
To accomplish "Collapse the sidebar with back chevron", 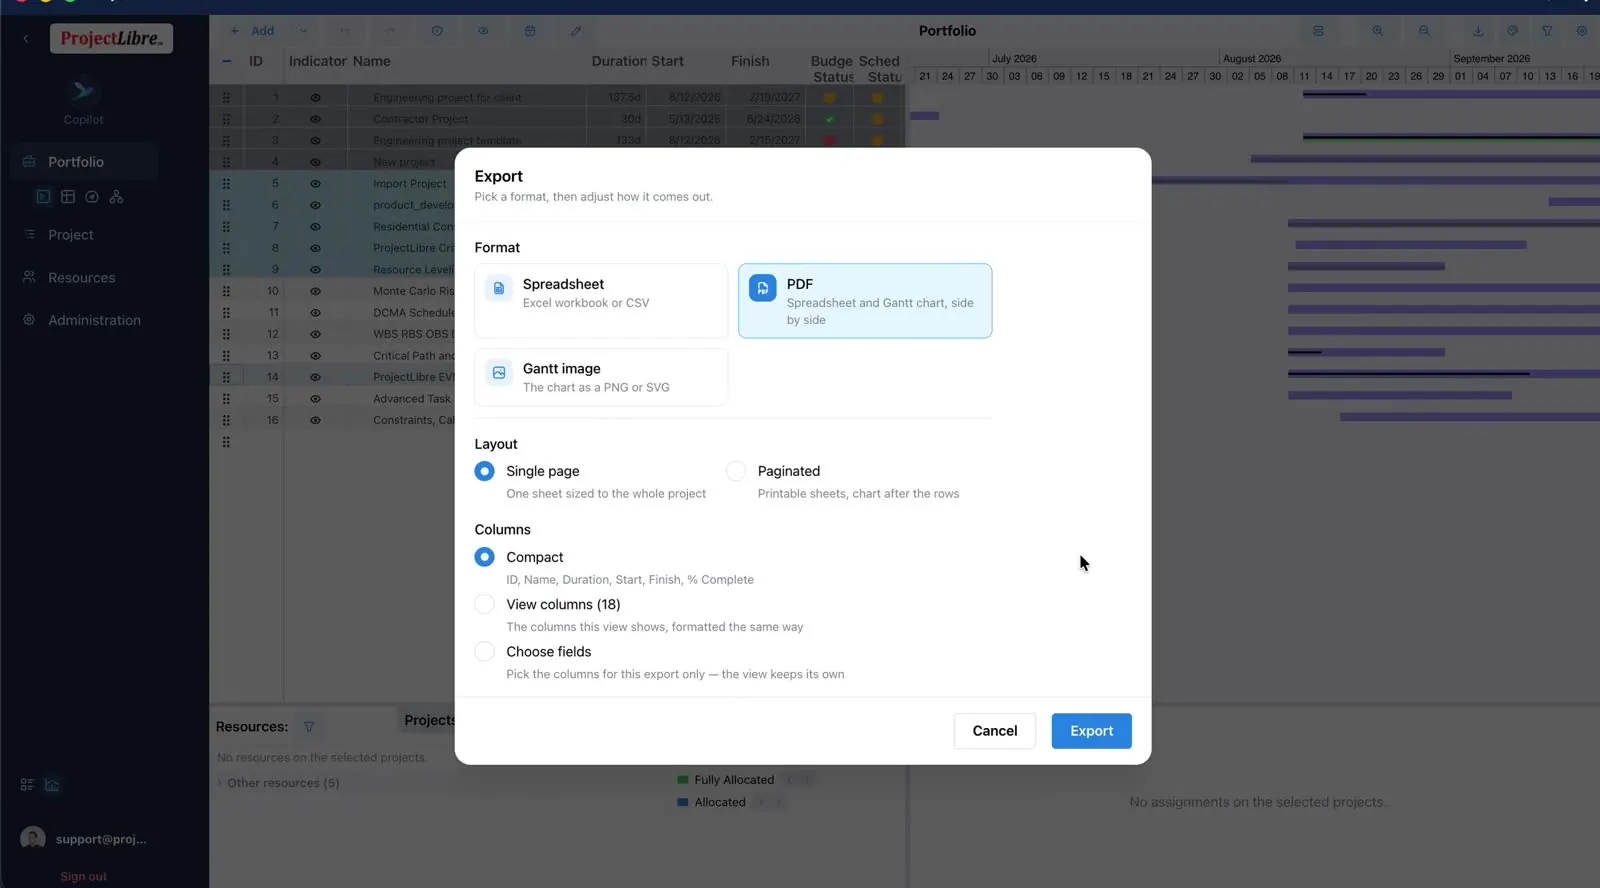I will tap(26, 39).
